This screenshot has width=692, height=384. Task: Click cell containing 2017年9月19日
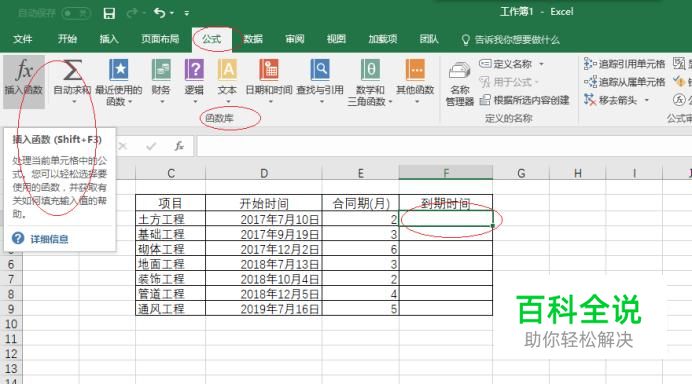coord(264,234)
